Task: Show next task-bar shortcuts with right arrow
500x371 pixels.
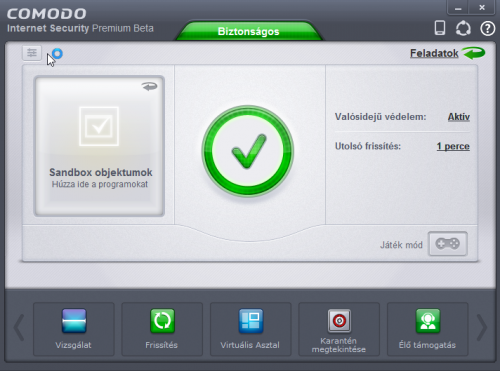Action: click(x=482, y=328)
